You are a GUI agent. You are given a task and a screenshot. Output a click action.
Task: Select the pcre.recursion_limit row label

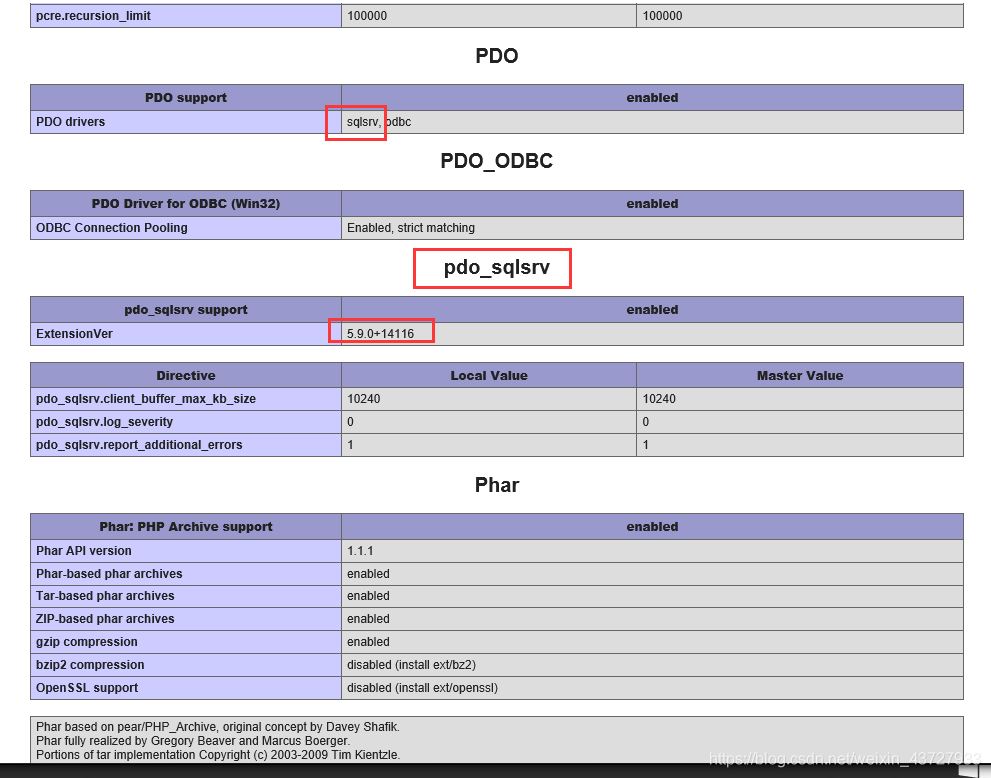tap(90, 15)
